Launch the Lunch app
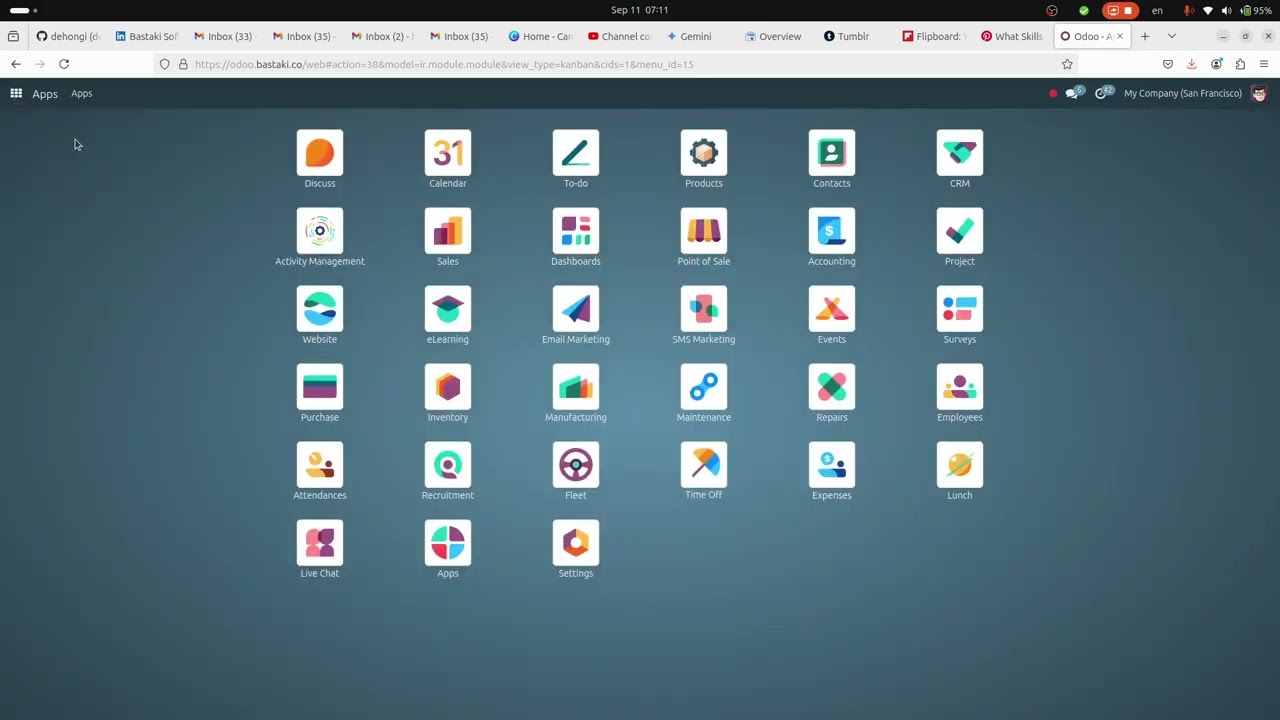The image size is (1280, 720). click(960, 465)
